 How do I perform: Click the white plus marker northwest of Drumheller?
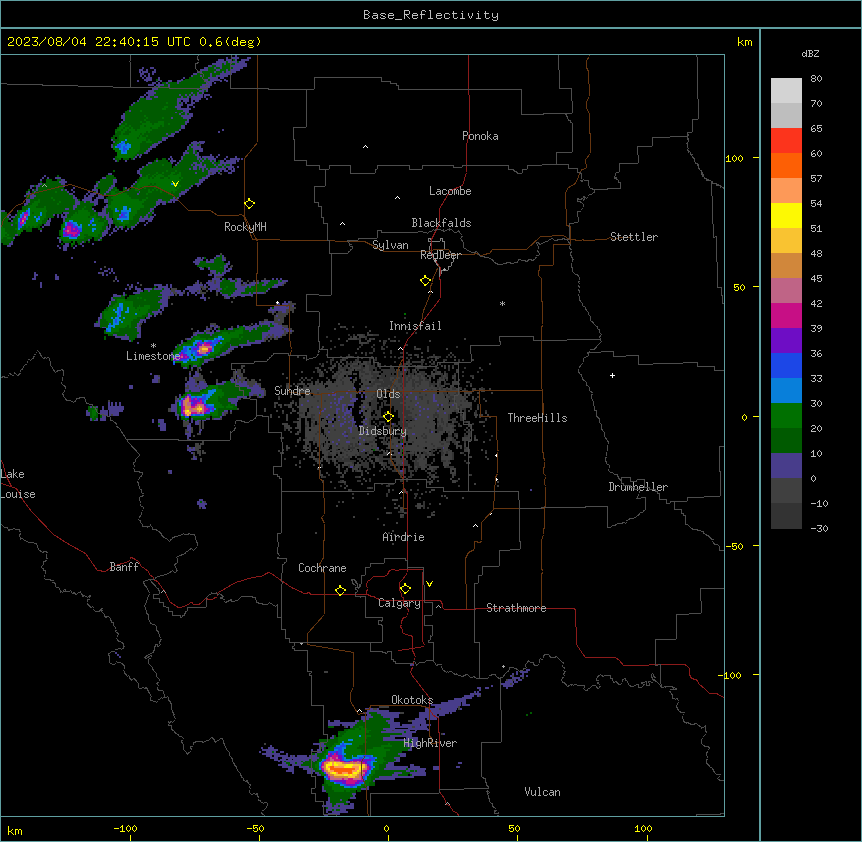tap(612, 375)
